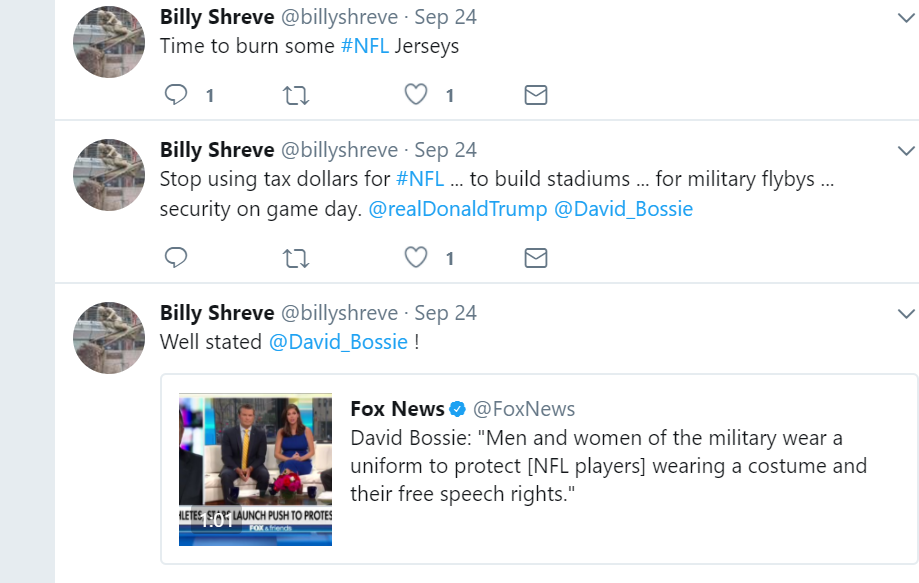Click @David_Bossie mention in 'Well stated' tweet
The width and height of the screenshot is (919, 583).
[x=338, y=342]
